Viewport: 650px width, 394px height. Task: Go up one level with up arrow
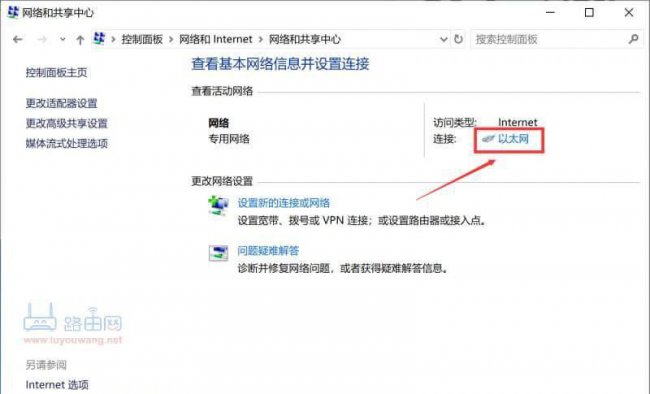coord(80,39)
